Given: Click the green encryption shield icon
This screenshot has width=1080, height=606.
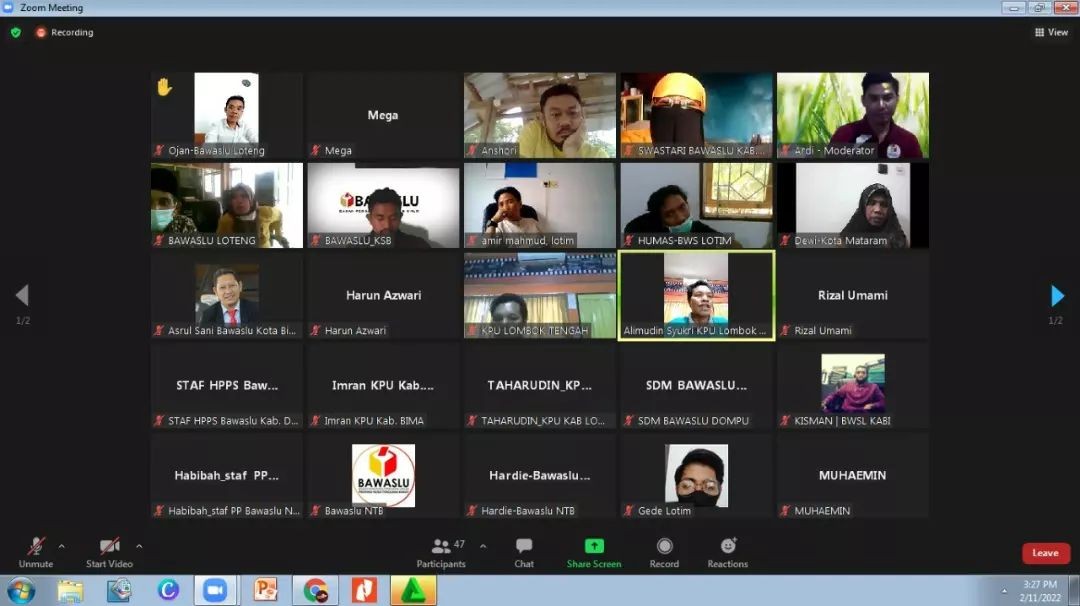Looking at the screenshot, I should coord(15,32).
